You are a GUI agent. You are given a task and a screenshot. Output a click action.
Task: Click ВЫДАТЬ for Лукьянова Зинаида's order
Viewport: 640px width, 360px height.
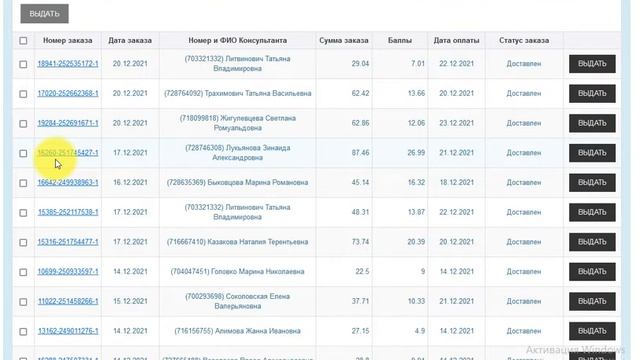pyautogui.click(x=592, y=153)
